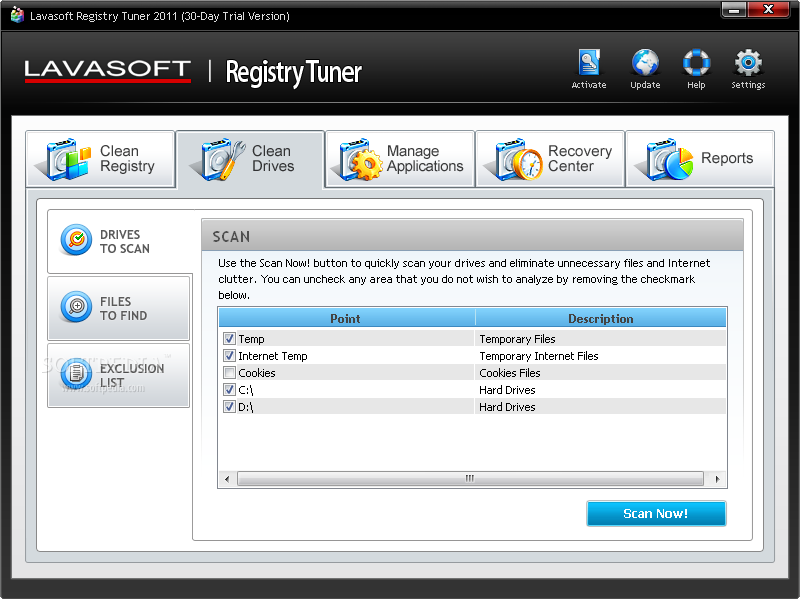Open the Manage Applications tab
The image size is (800, 599).
pyautogui.click(x=400, y=159)
